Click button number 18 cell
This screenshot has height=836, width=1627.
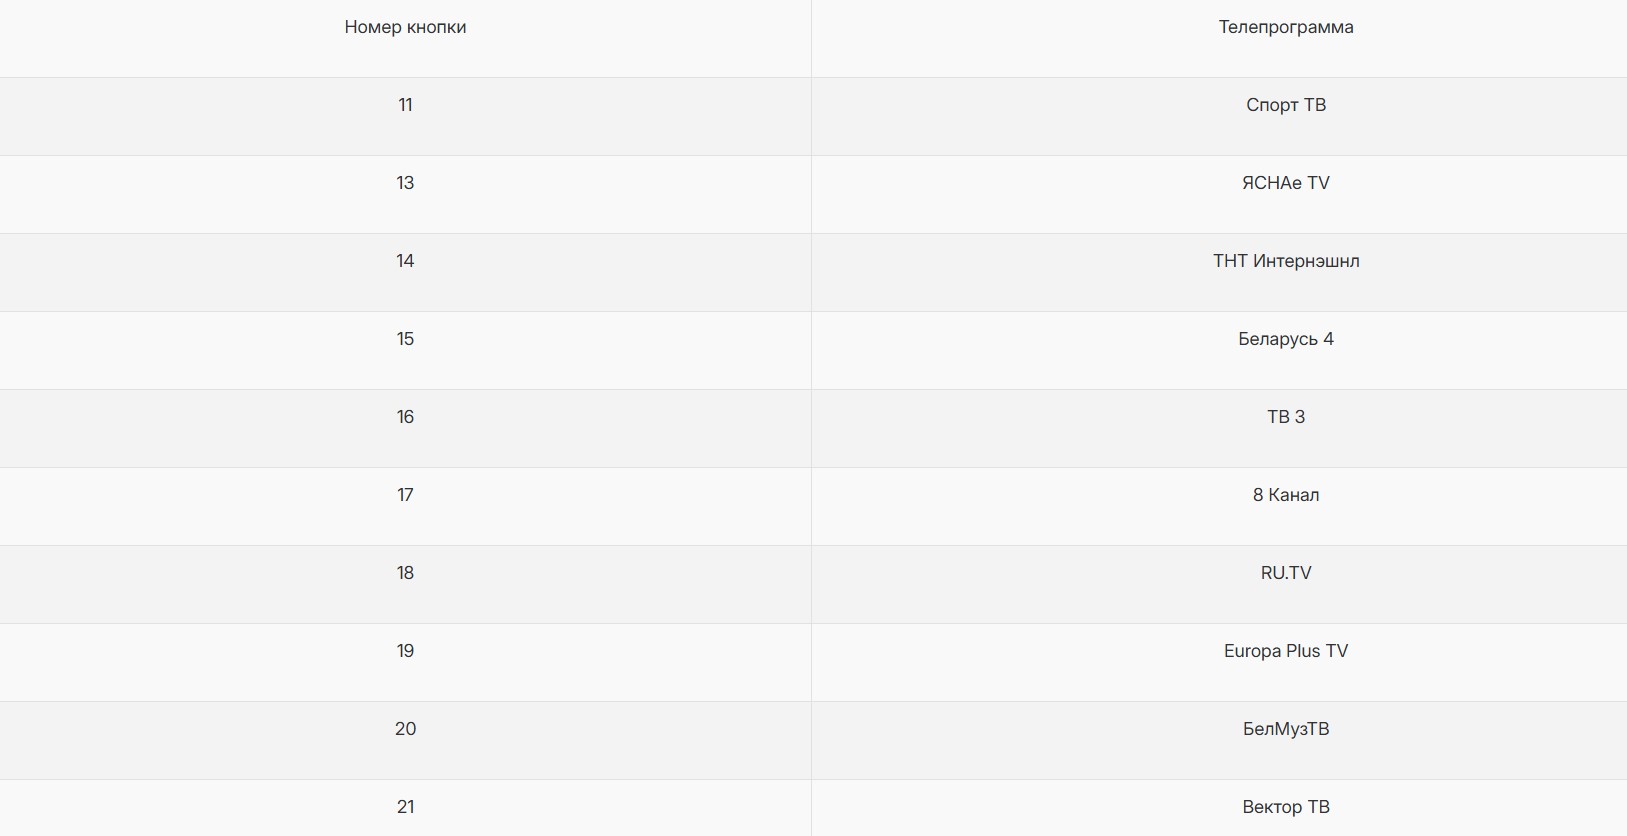[x=405, y=574]
